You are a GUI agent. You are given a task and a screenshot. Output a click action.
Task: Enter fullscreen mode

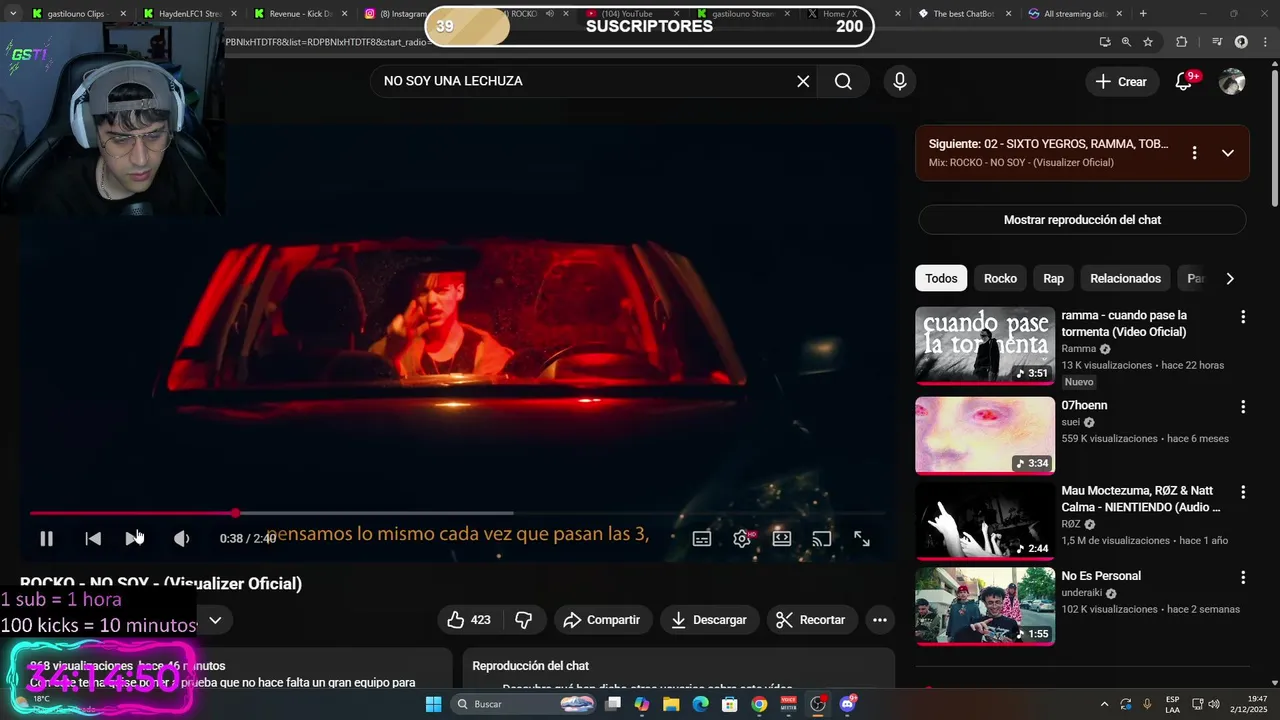point(862,539)
